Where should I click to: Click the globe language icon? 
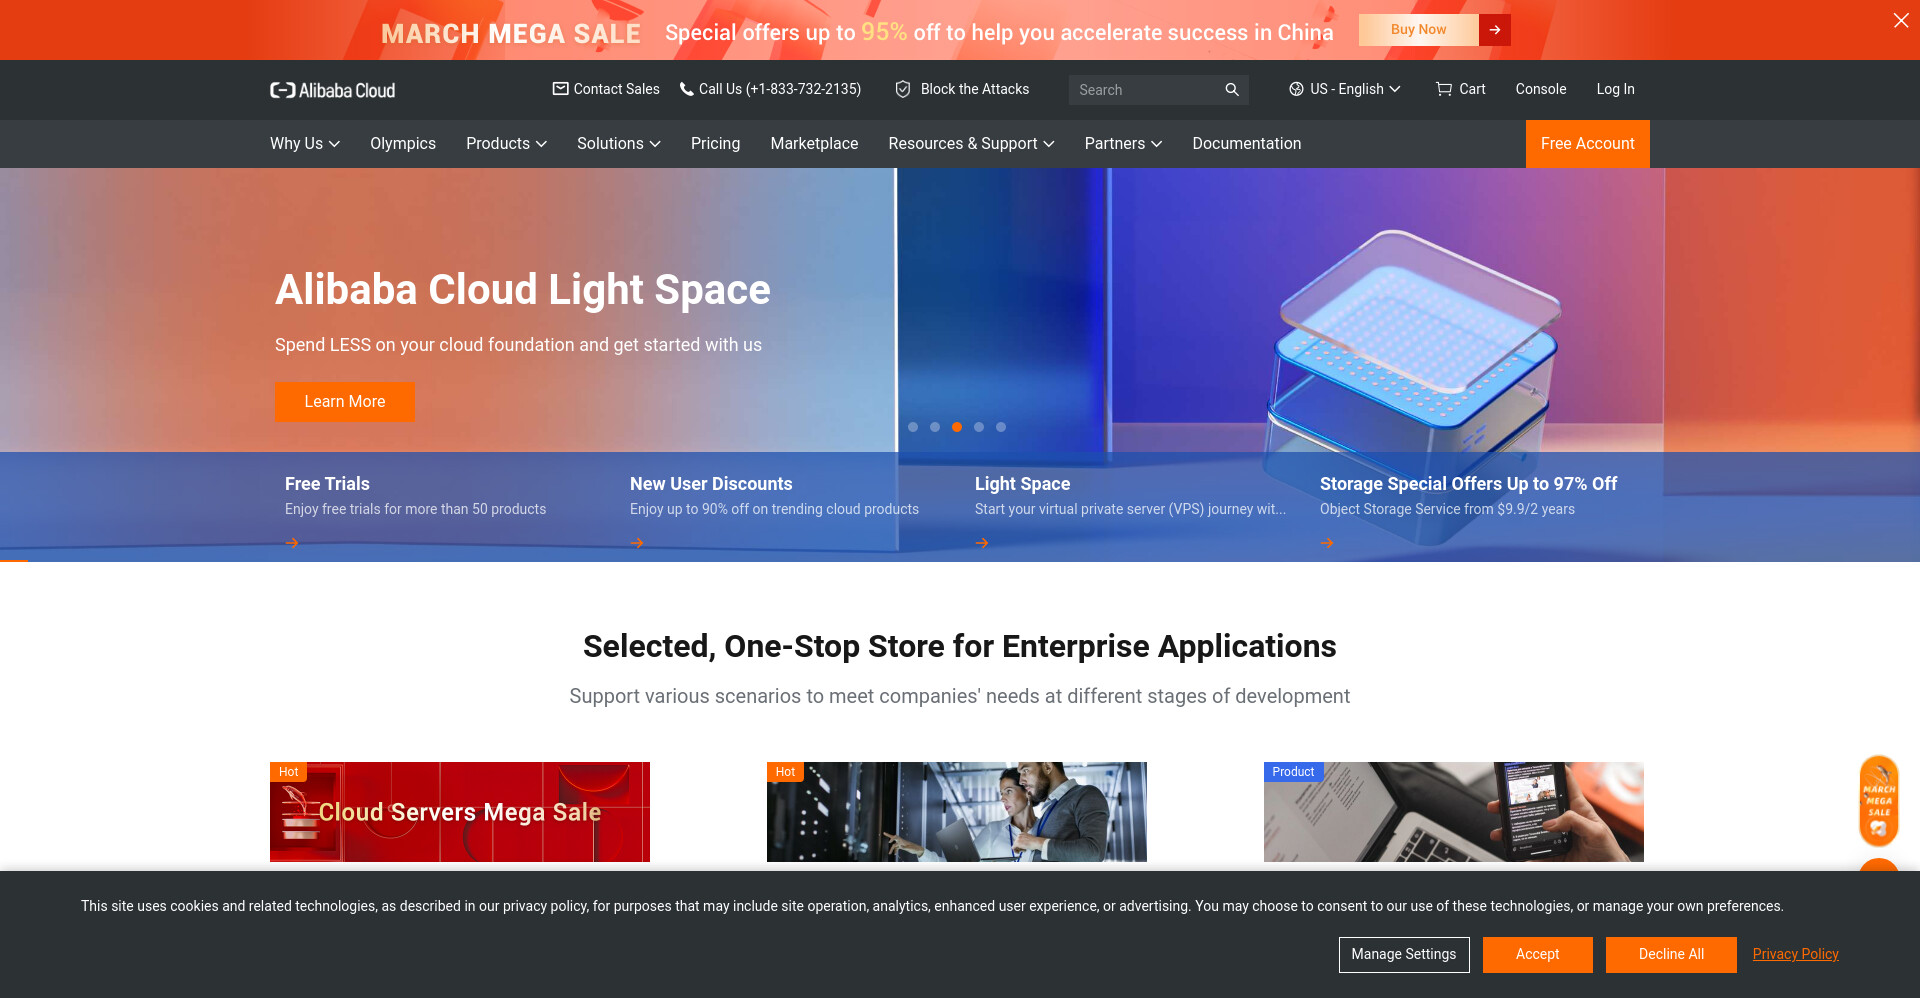[x=1296, y=89]
